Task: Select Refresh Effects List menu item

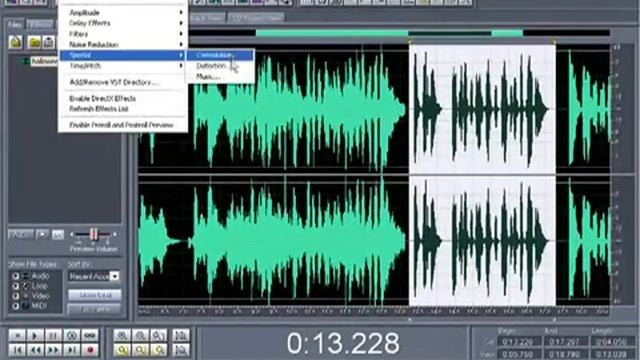Action: 123,109
